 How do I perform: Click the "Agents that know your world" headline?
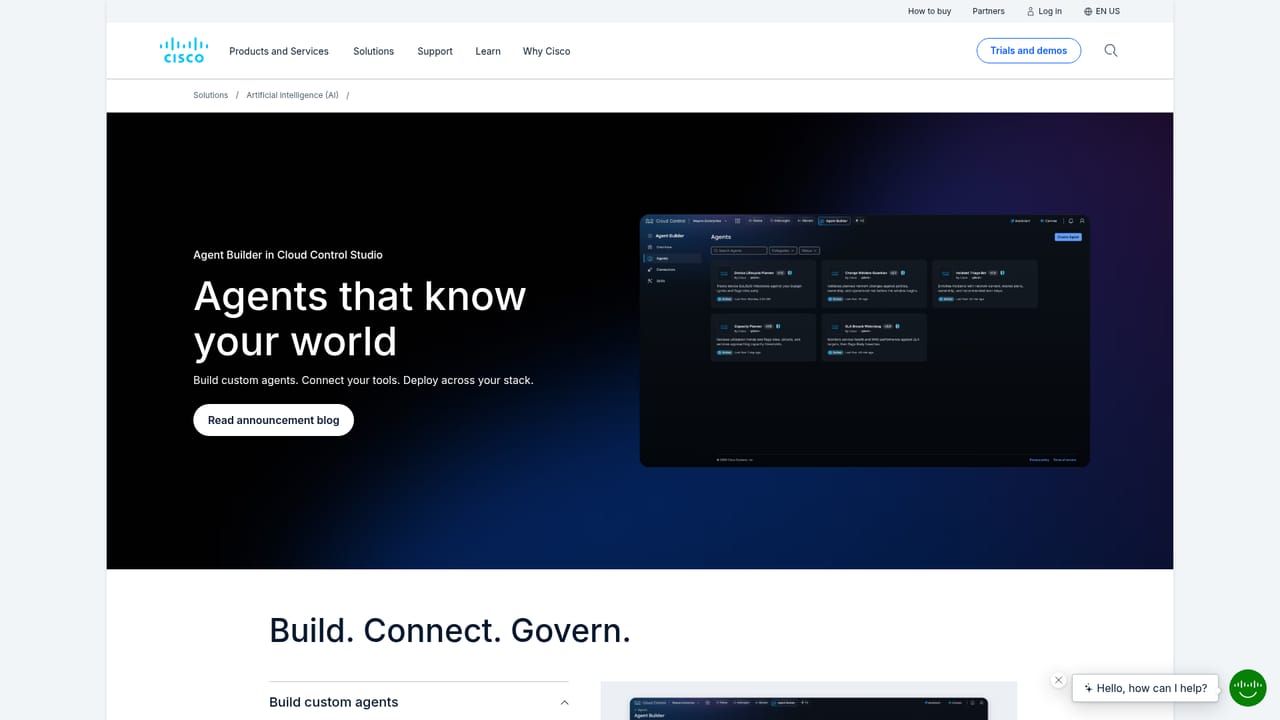pos(359,318)
